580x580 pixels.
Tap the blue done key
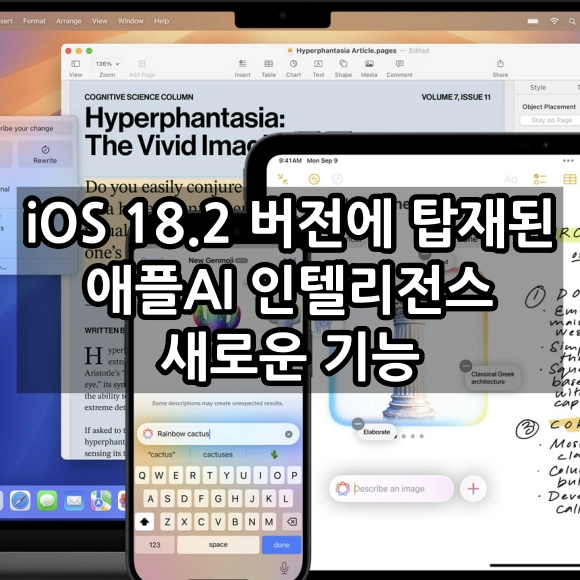[x=281, y=544]
